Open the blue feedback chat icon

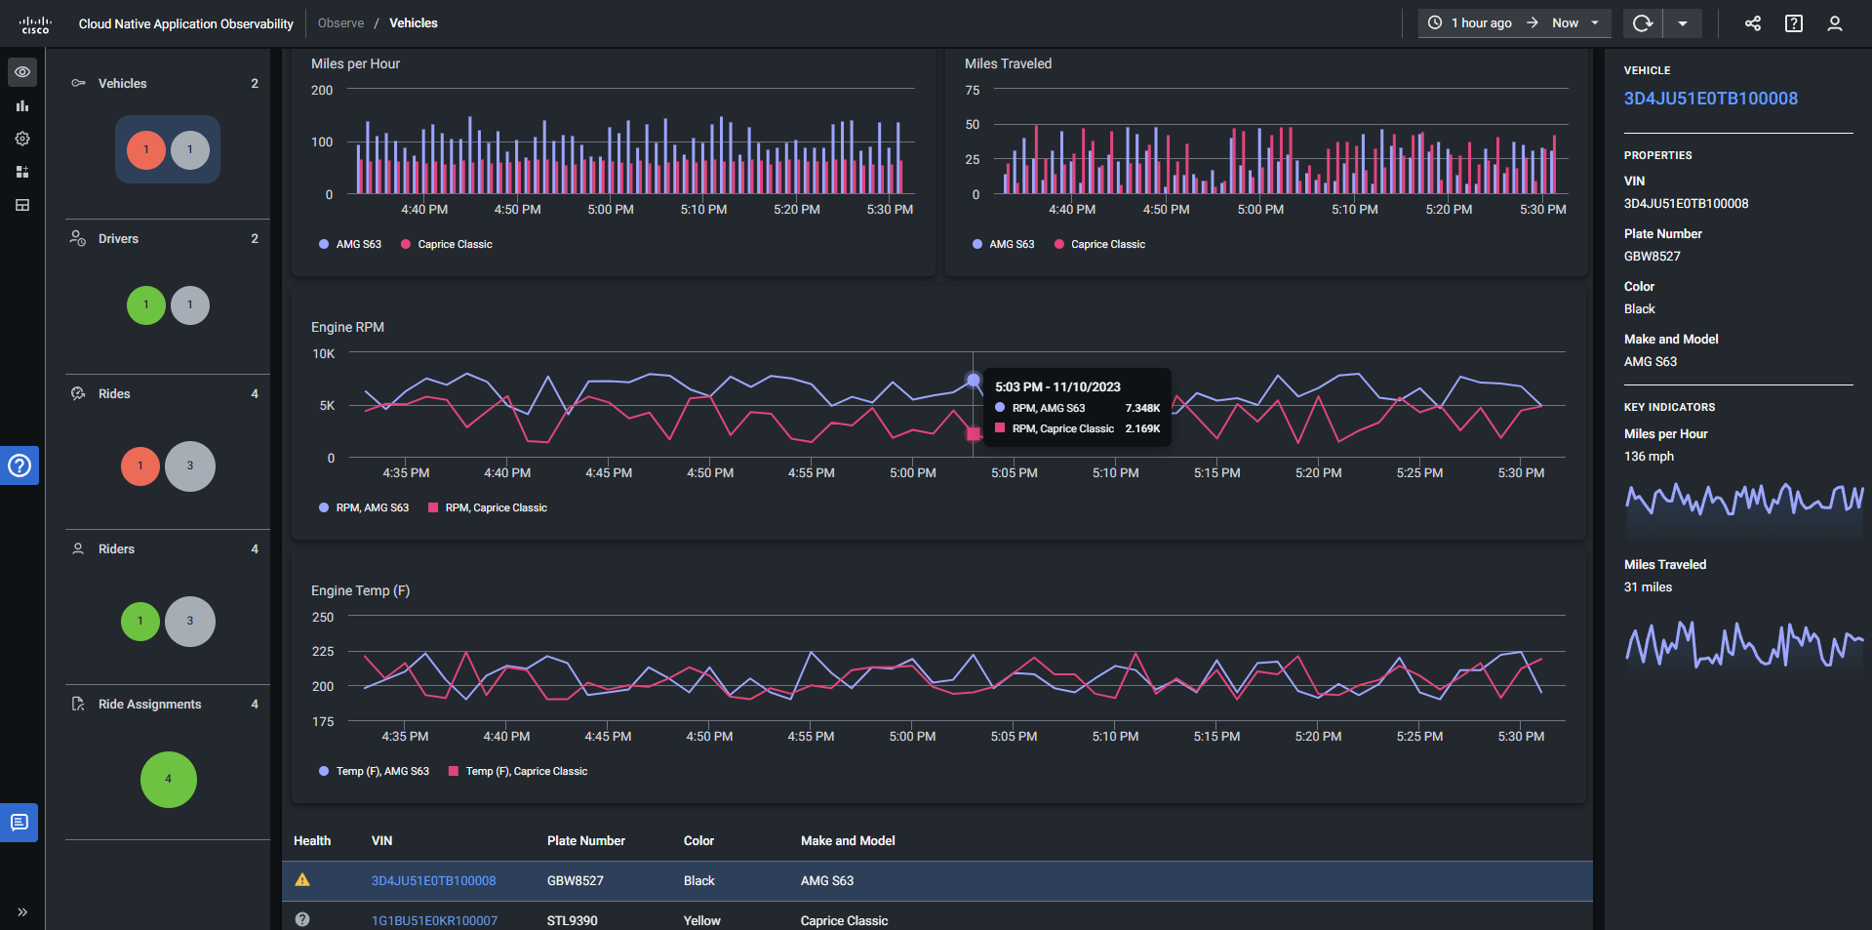pos(19,822)
